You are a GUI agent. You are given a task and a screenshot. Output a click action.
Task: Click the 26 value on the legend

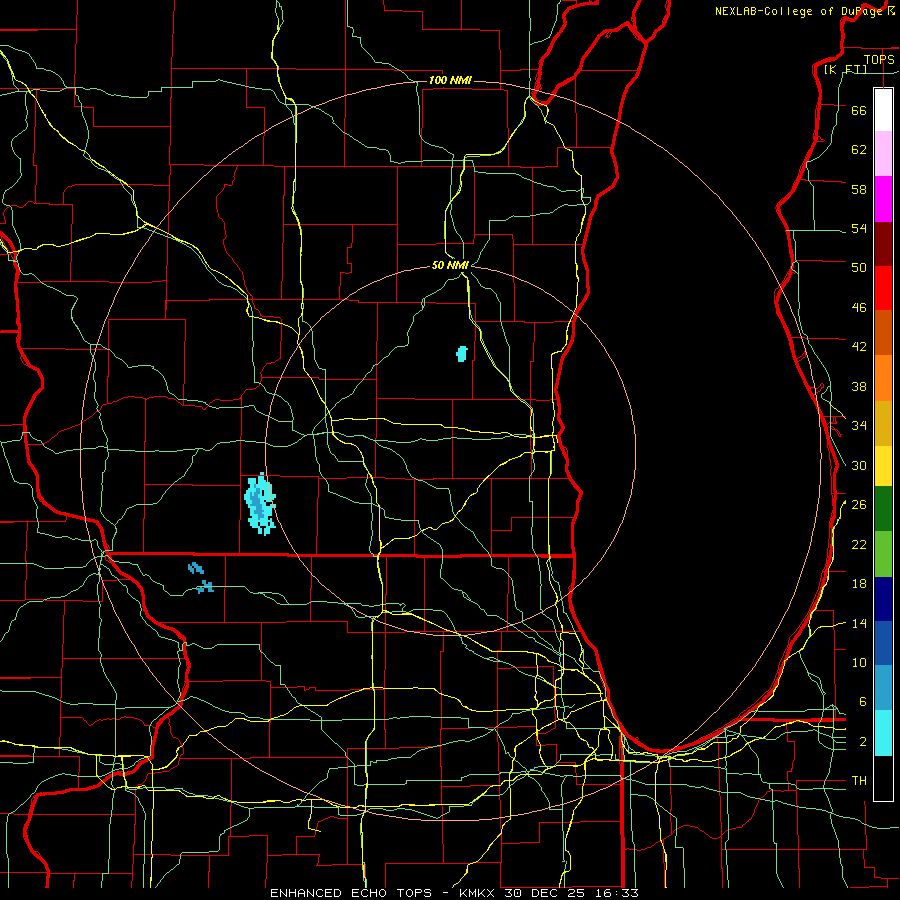[859, 505]
